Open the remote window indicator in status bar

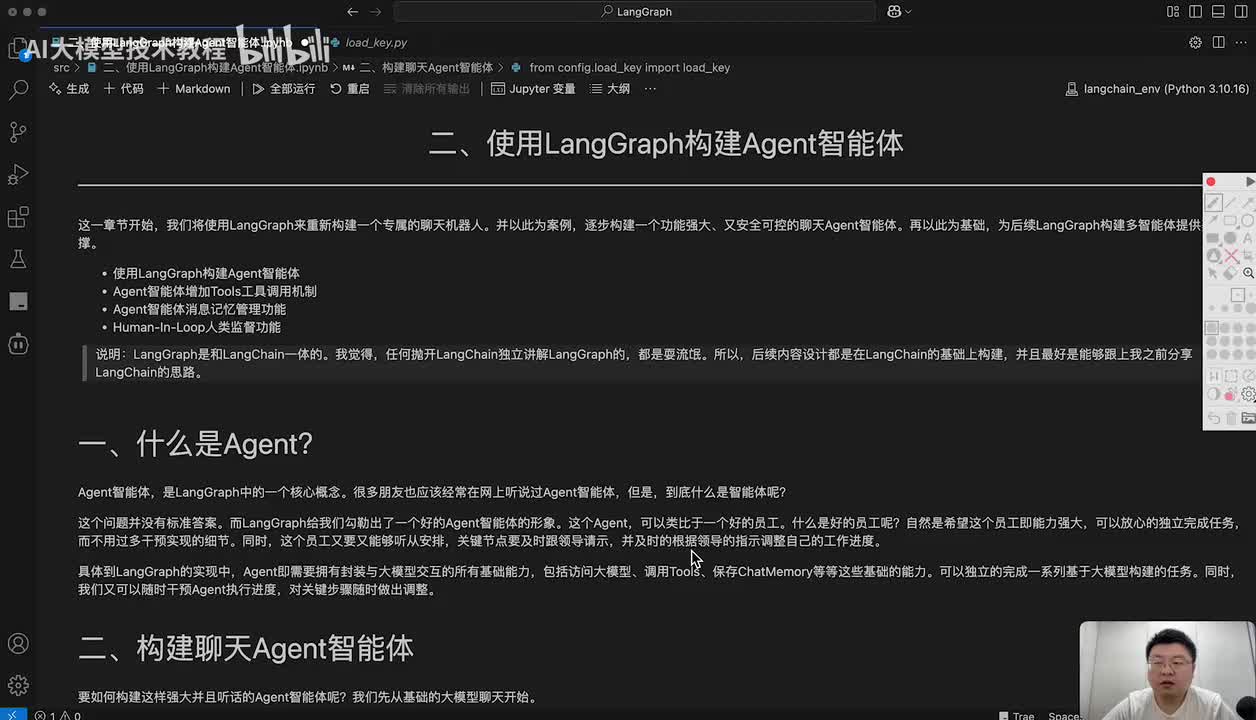click(12, 715)
